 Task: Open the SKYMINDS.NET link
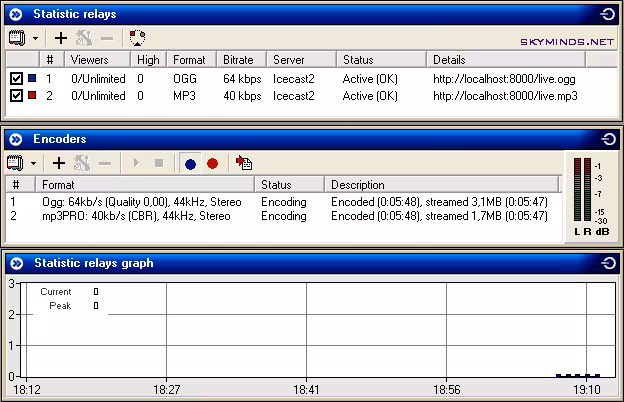pyautogui.click(x=567, y=42)
